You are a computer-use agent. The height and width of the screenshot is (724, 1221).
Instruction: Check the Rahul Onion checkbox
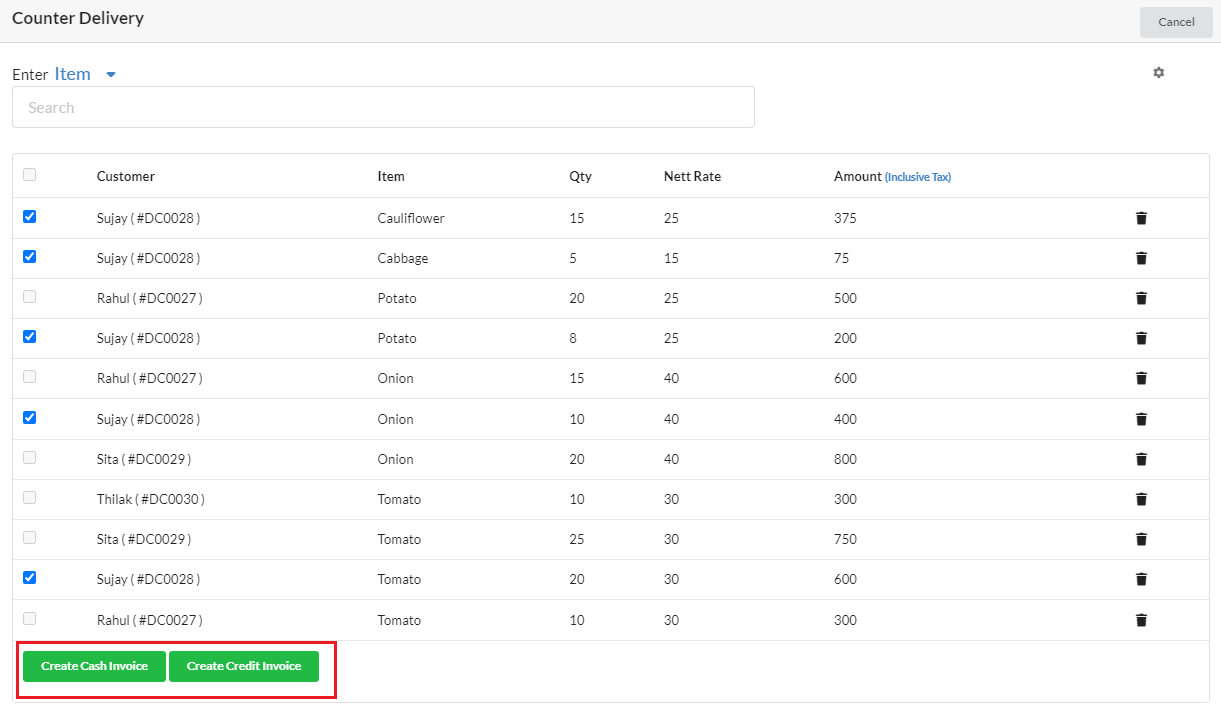(x=30, y=377)
